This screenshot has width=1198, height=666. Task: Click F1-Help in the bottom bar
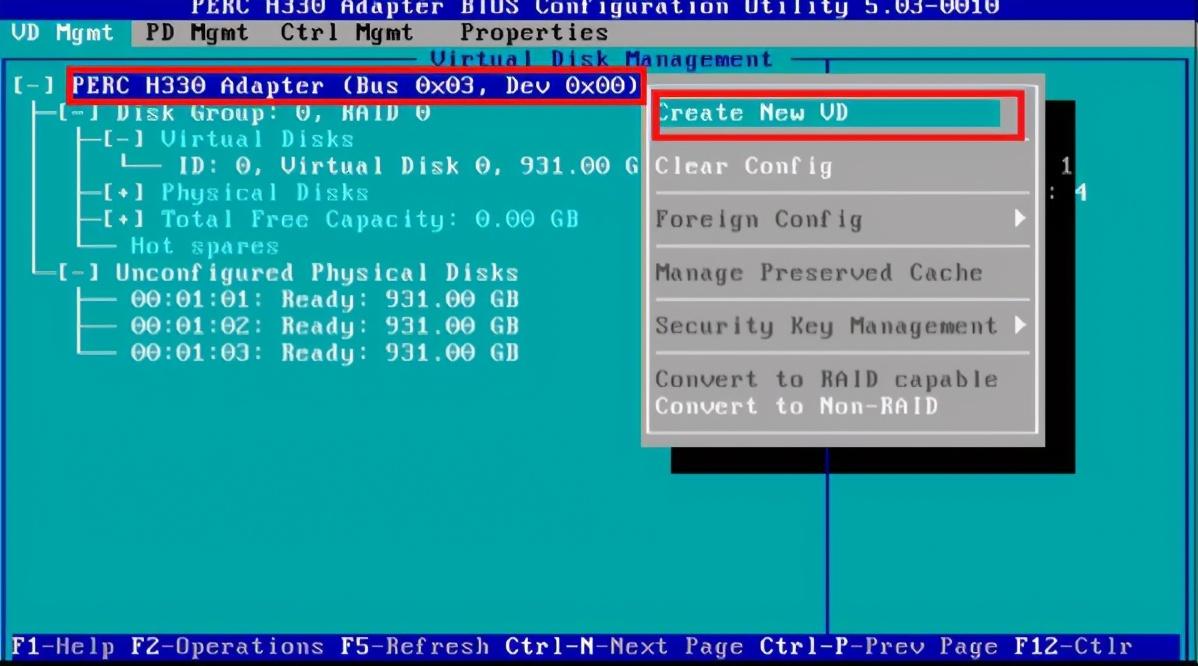(x=63, y=647)
